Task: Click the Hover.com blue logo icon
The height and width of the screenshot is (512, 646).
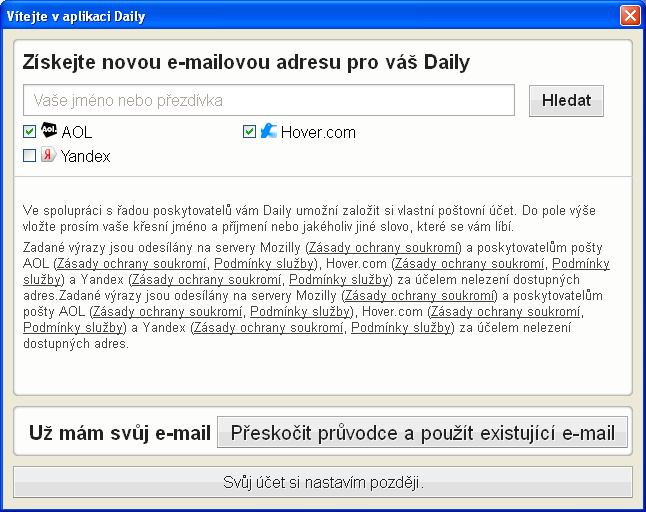Action: click(269, 131)
